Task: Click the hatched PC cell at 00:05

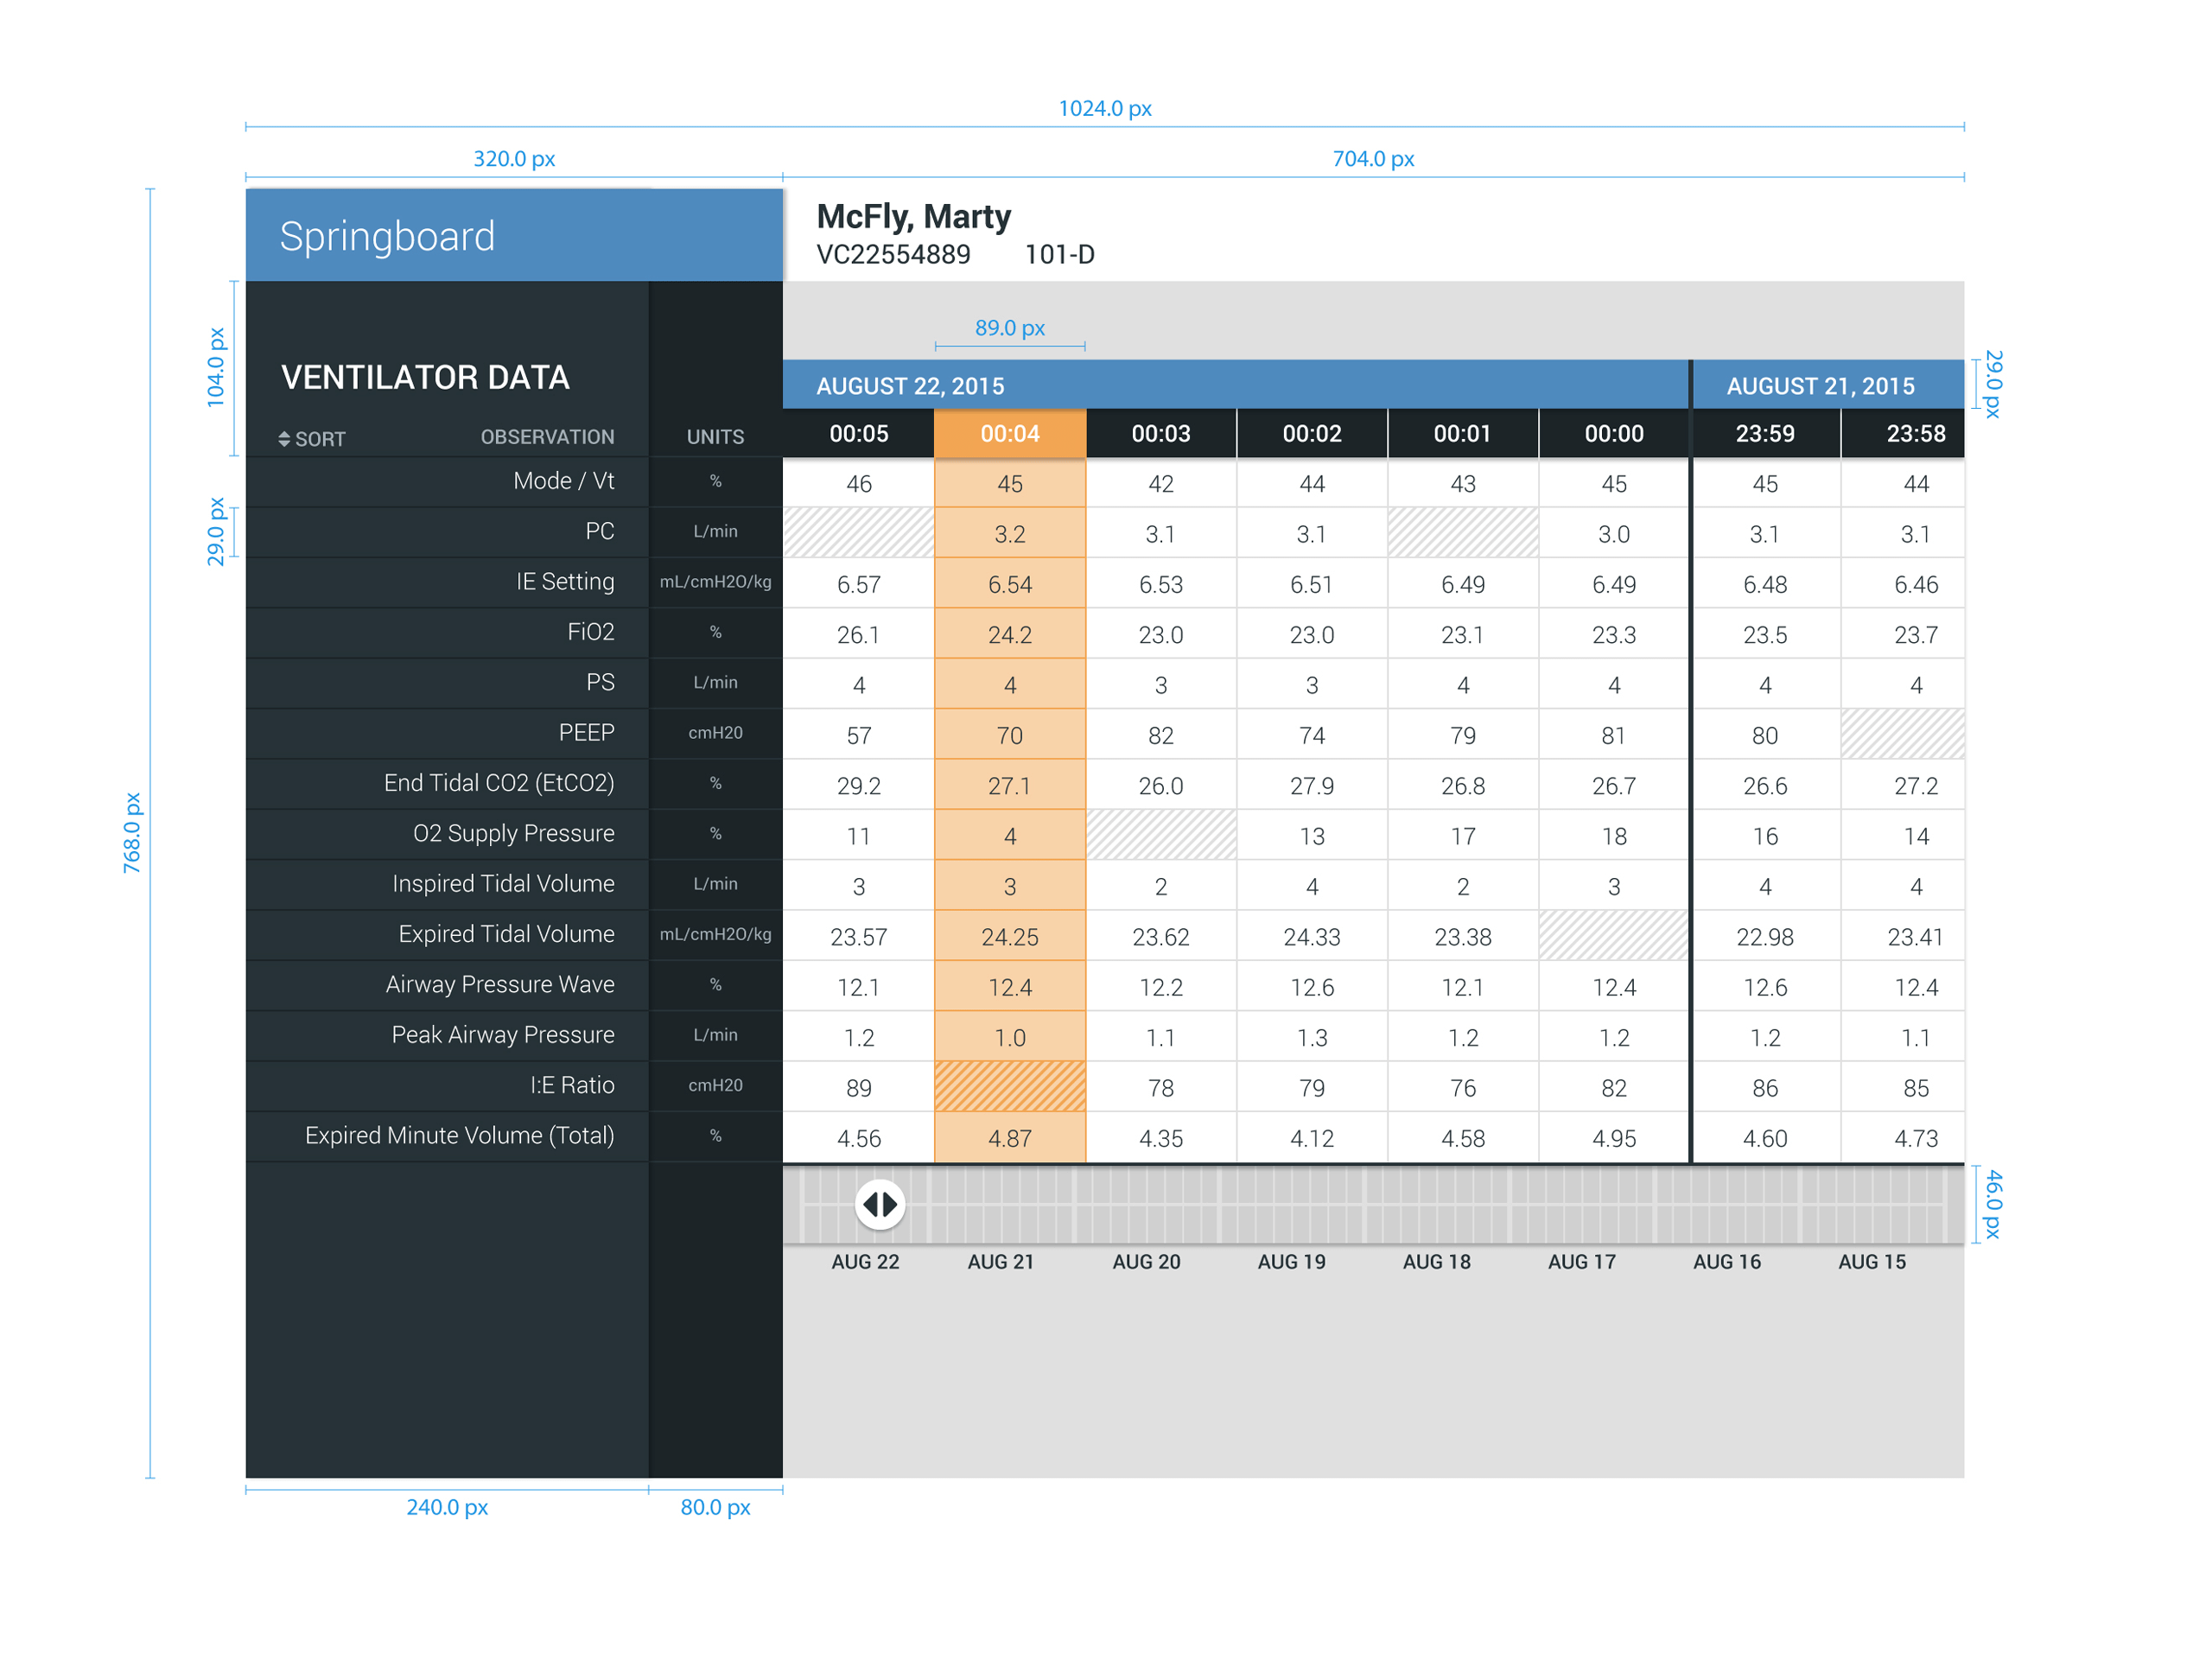Action: 858,533
